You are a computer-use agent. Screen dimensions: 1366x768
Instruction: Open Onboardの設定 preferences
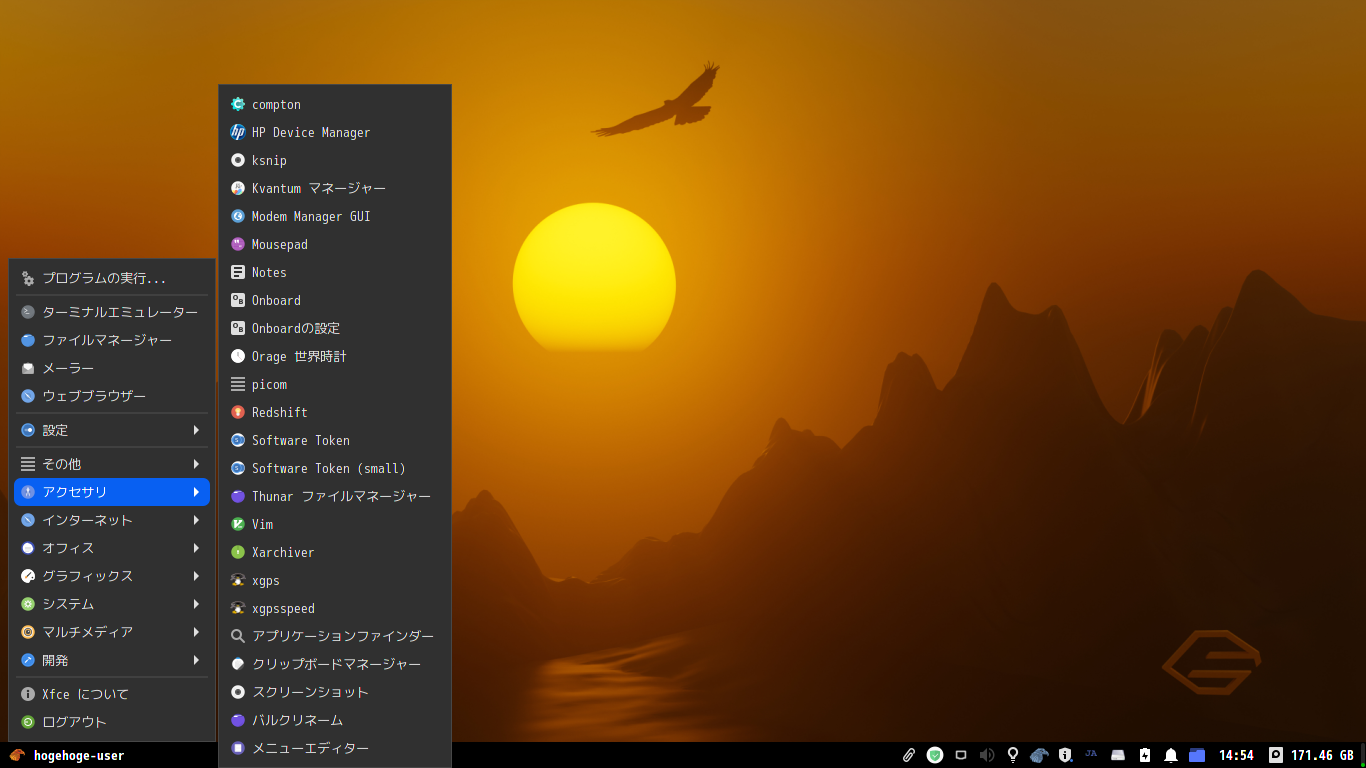[x=335, y=328]
